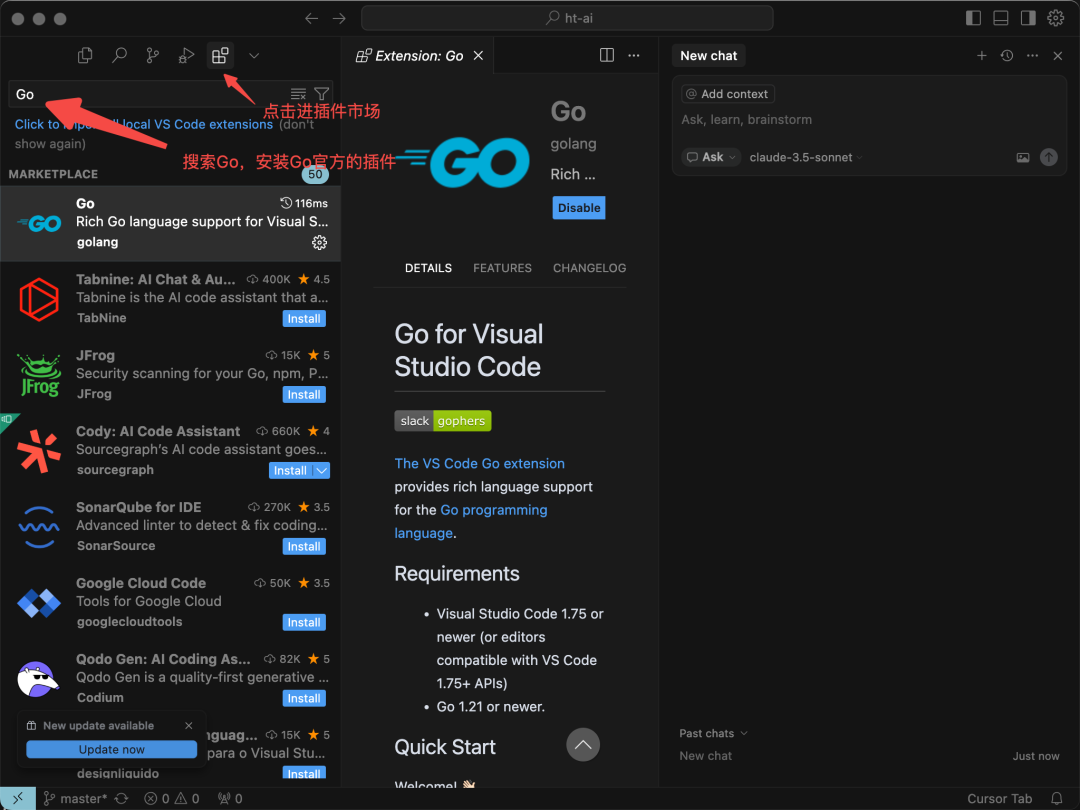Toggle secondary sidebar layout icon
This screenshot has height=810, width=1080.
coord(1028,19)
